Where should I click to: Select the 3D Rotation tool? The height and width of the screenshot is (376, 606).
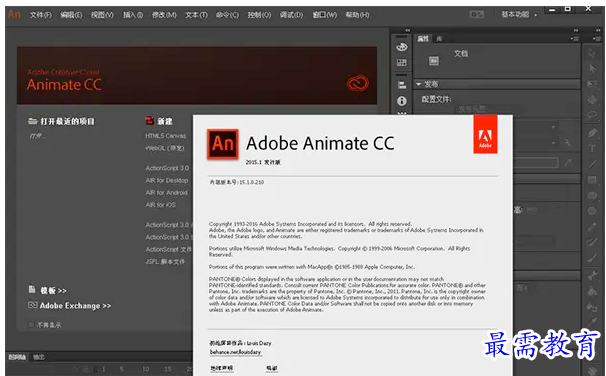tap(592, 100)
